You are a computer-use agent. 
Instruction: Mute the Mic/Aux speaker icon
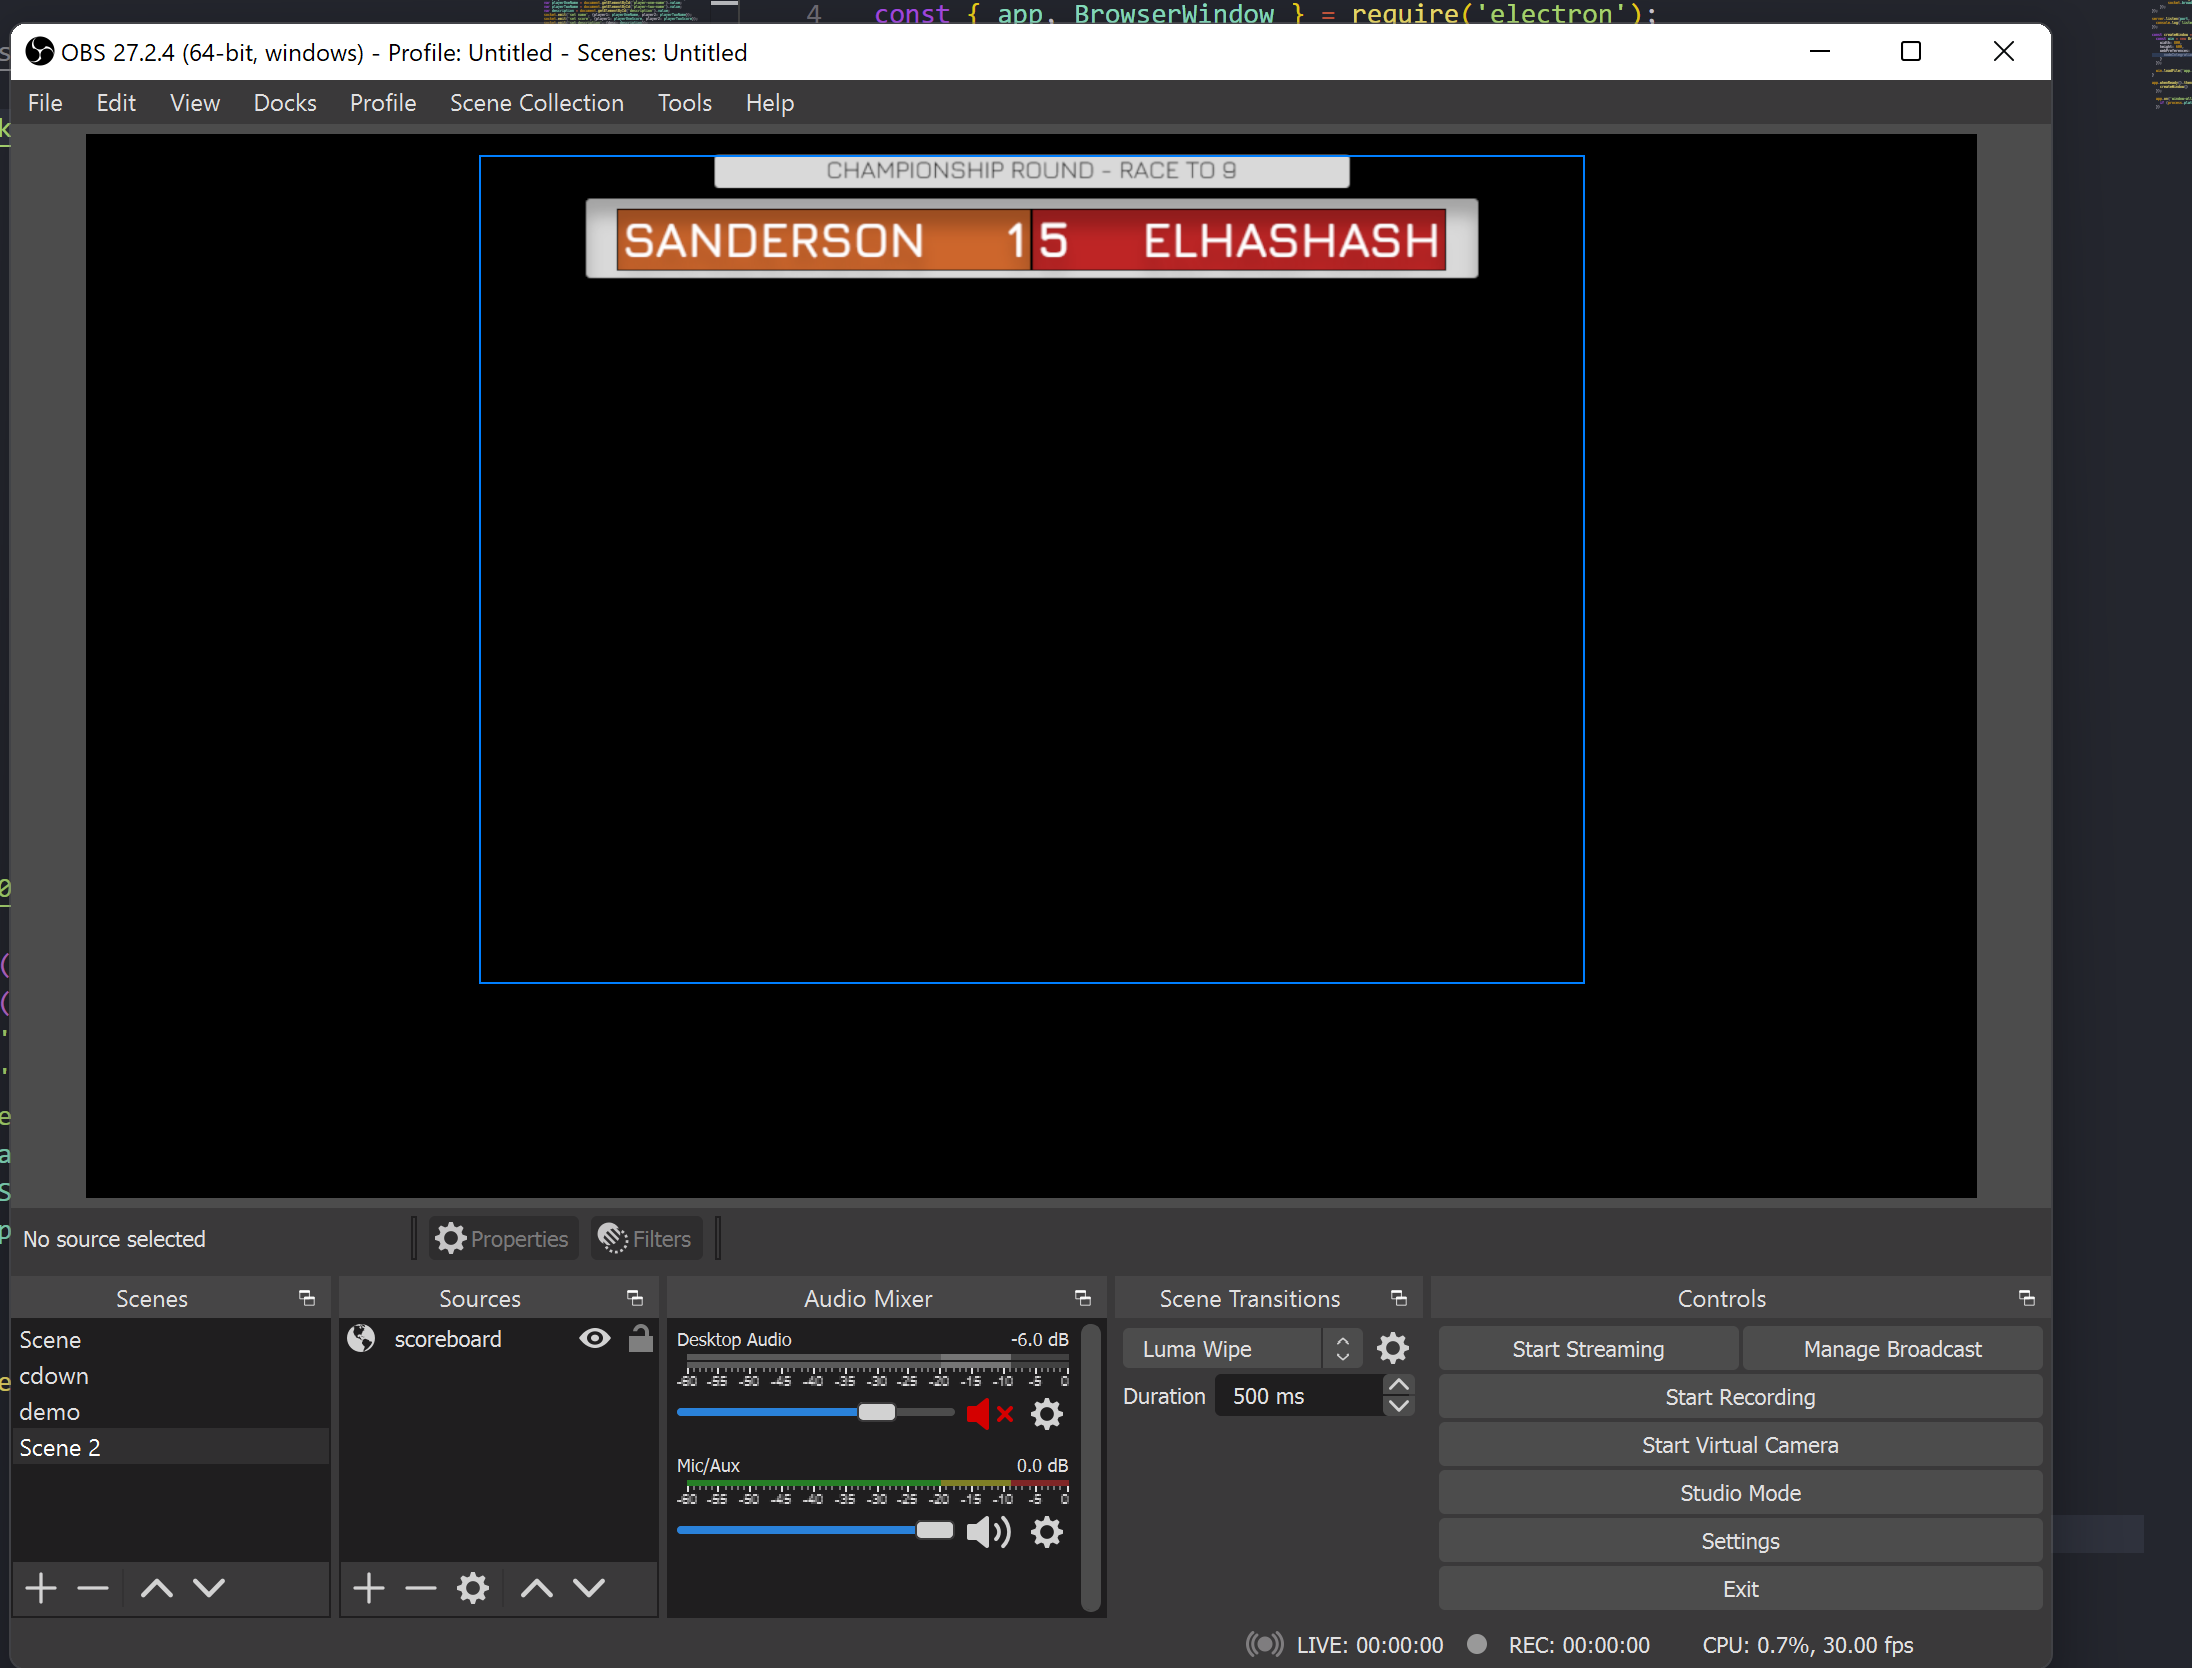[989, 1532]
